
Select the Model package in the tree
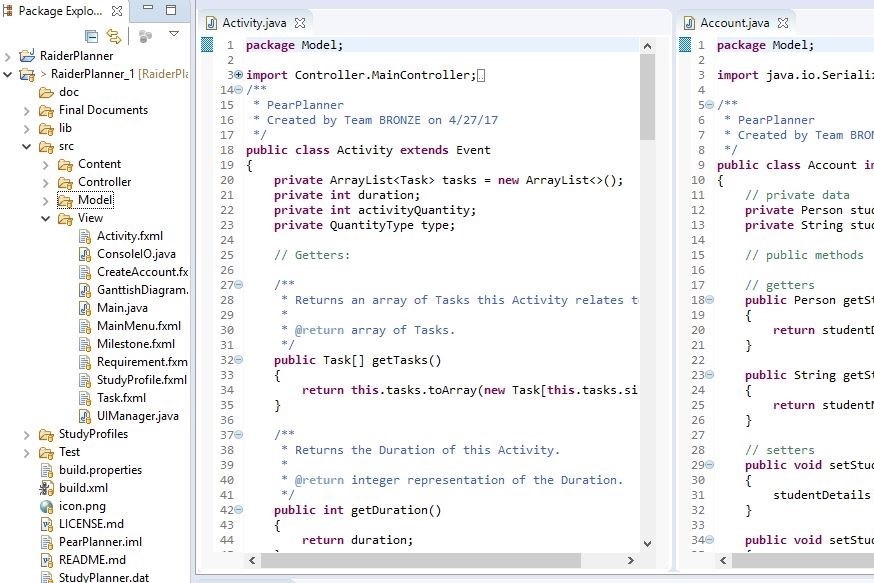(x=95, y=200)
